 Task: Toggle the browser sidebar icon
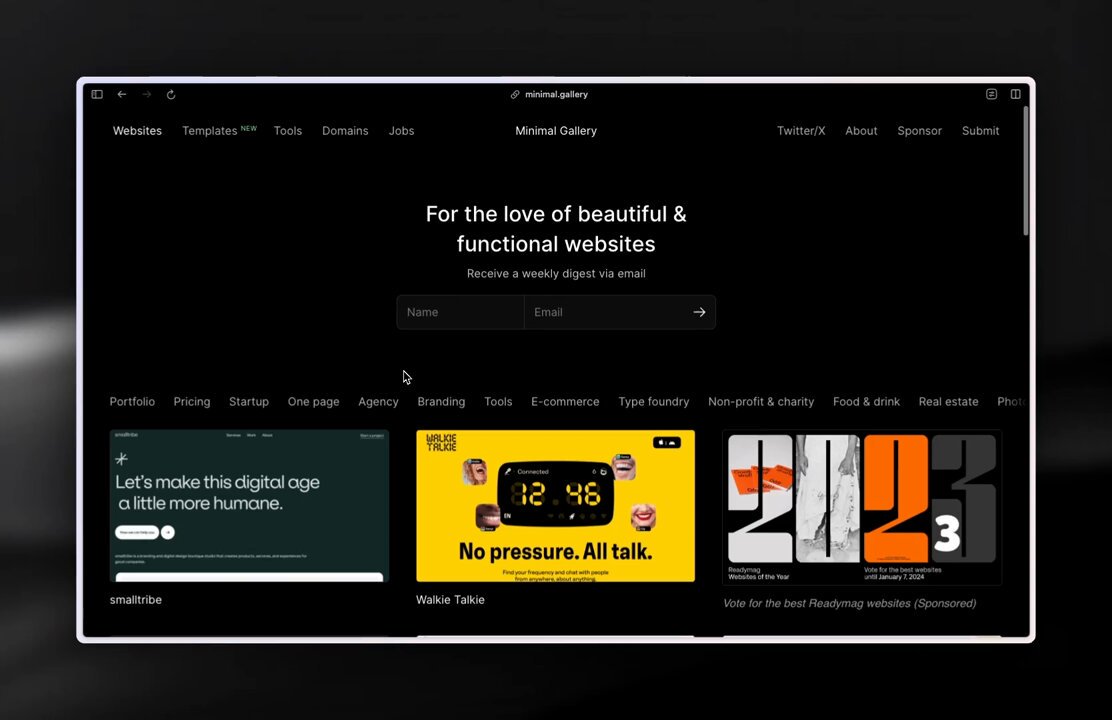pyautogui.click(x=97, y=94)
